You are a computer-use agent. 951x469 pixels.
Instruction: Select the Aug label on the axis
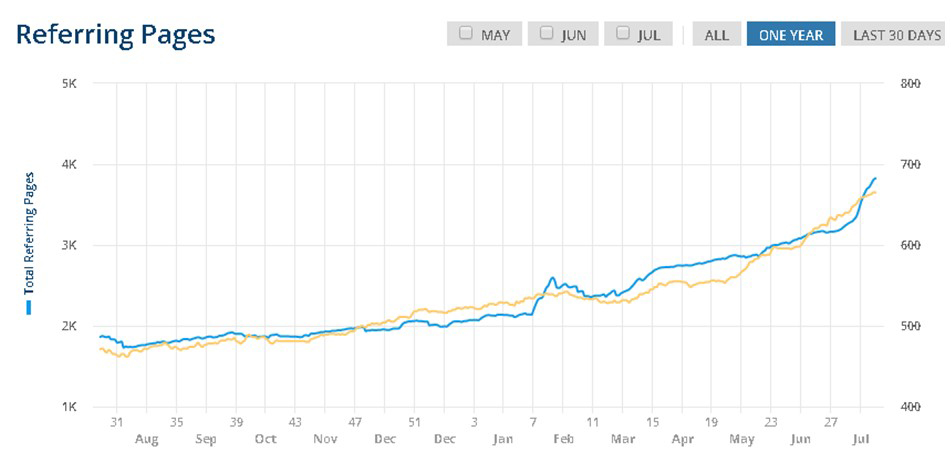coord(146,439)
